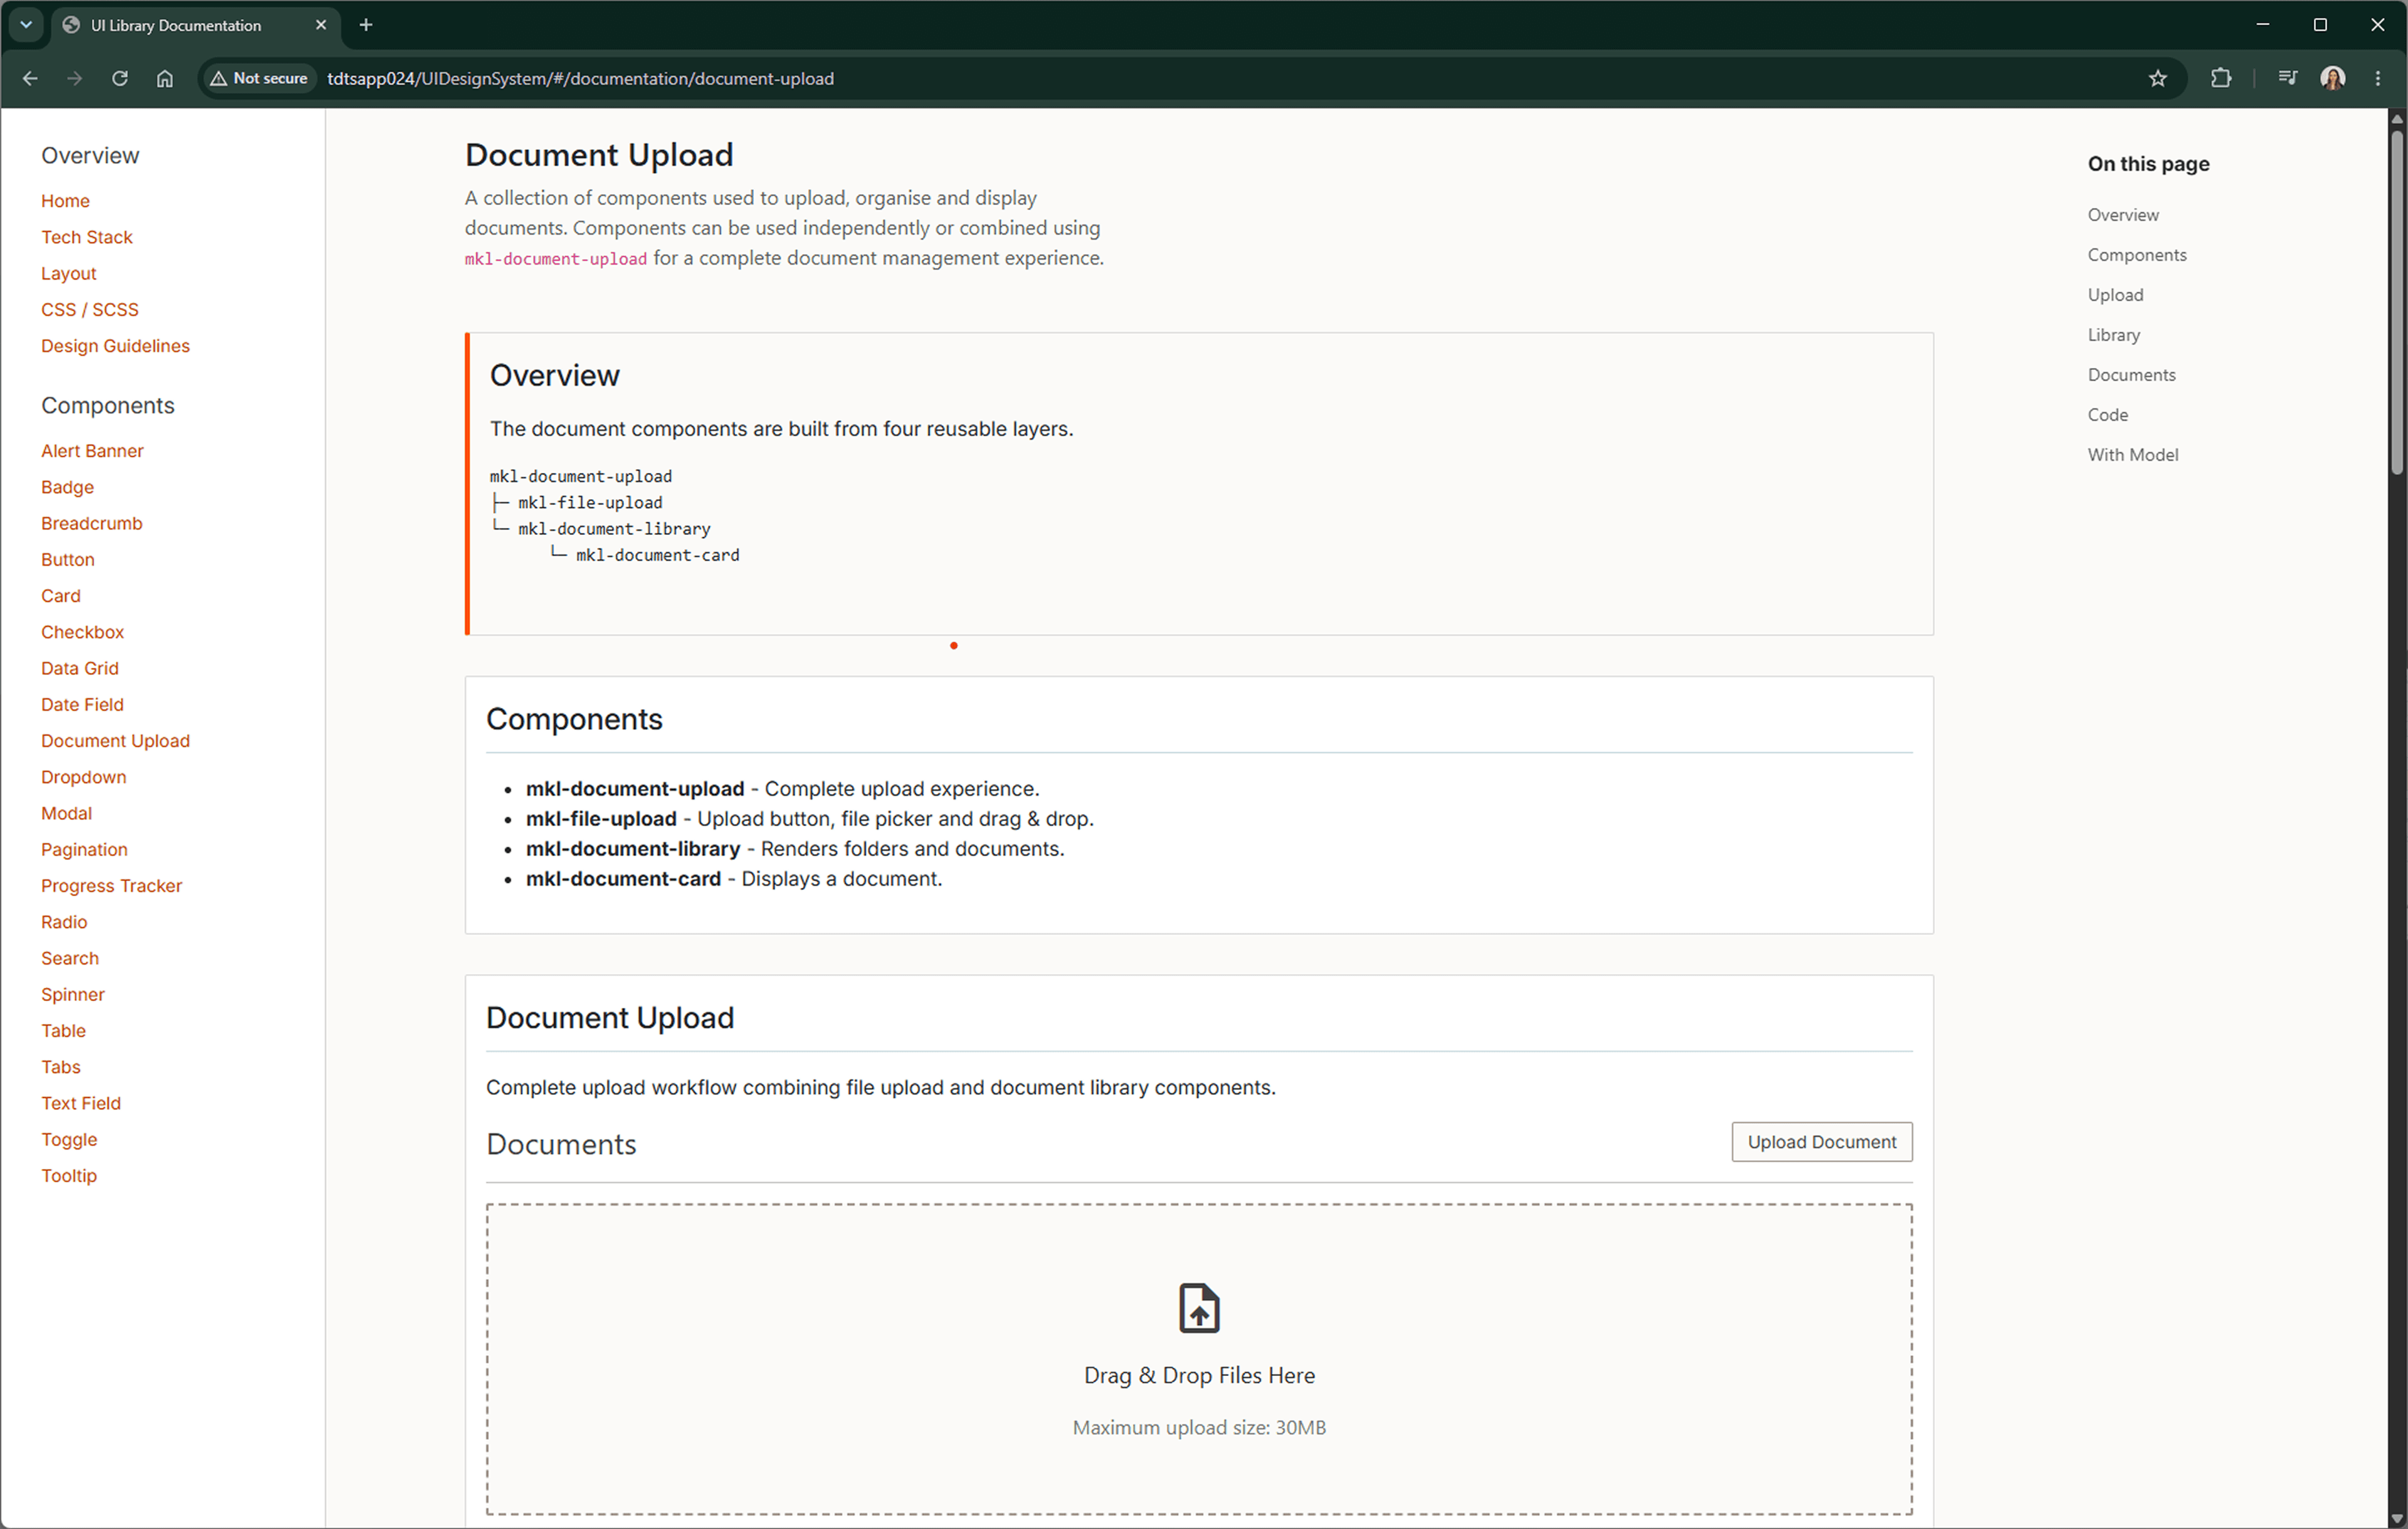Open the media controls icon in toolbar
This screenshot has width=2408, height=1529.
[2287, 78]
